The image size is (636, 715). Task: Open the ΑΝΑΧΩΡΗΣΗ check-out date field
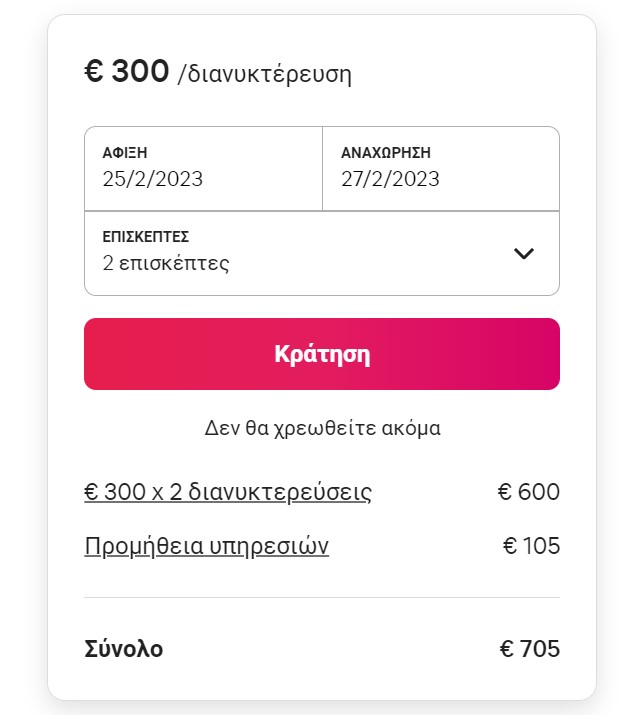pyautogui.click(x=440, y=168)
